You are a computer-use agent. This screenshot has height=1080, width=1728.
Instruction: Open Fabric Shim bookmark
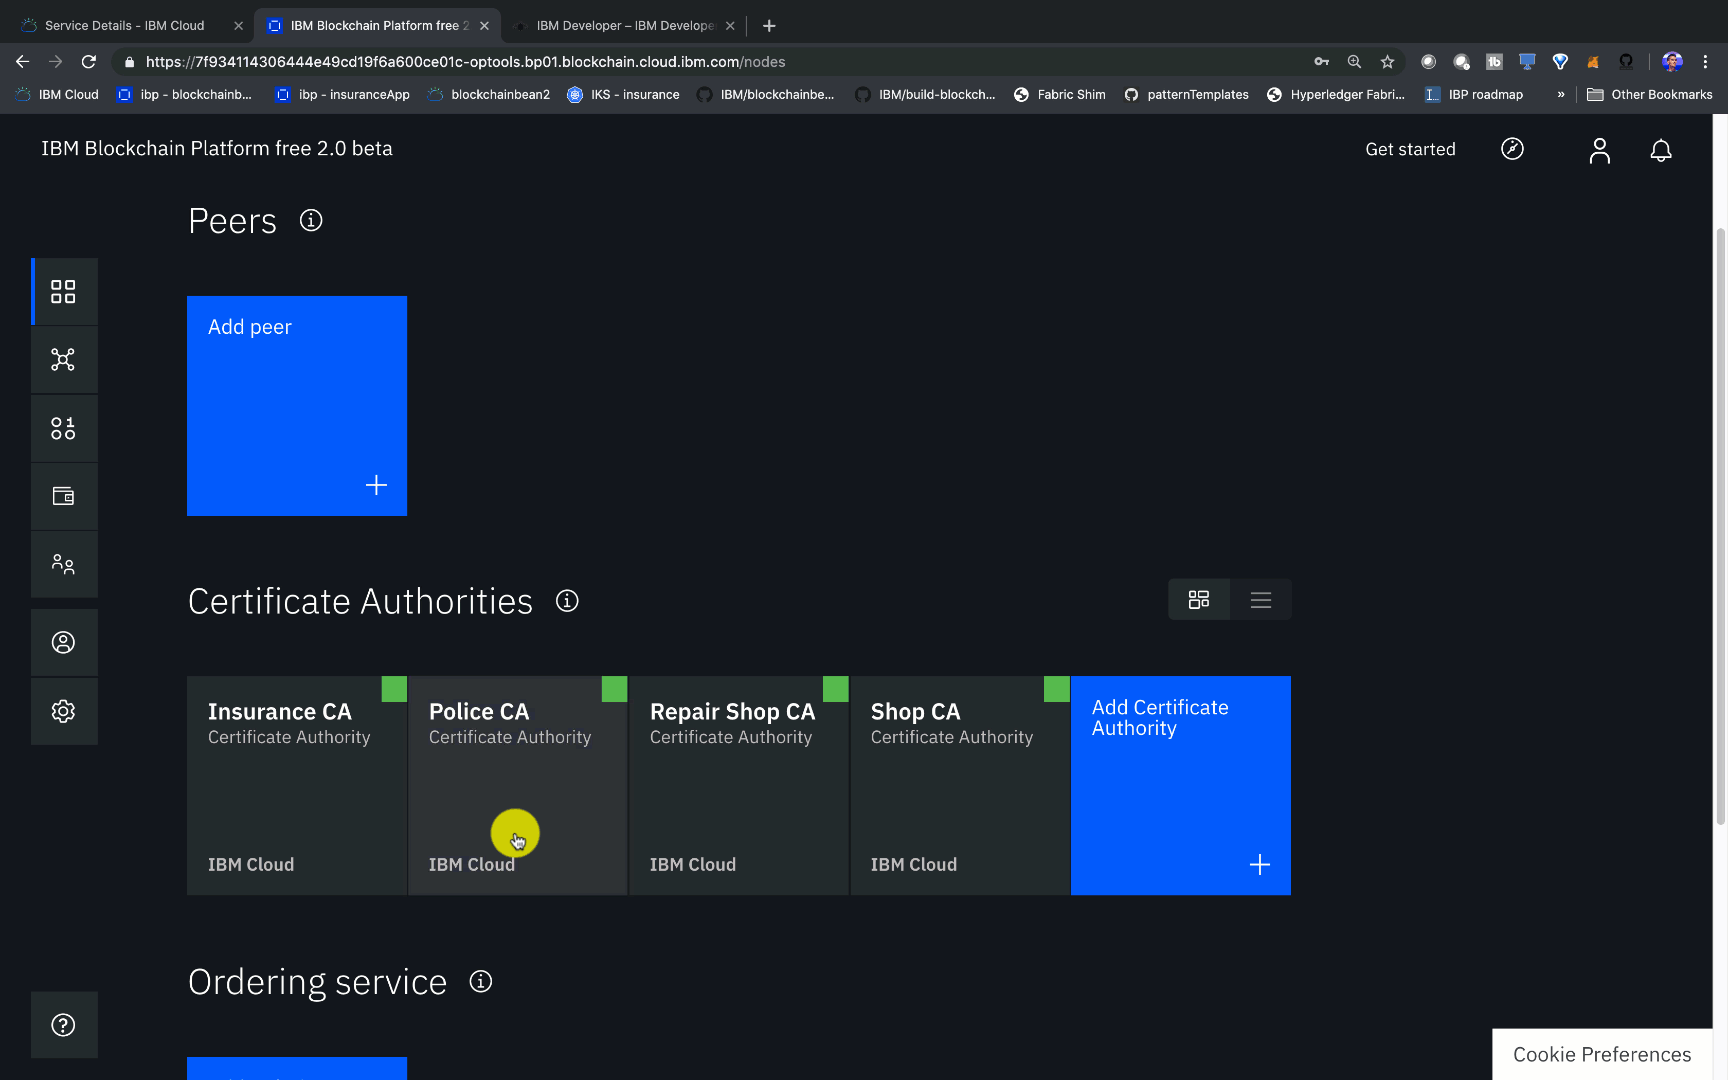[x=1060, y=95]
